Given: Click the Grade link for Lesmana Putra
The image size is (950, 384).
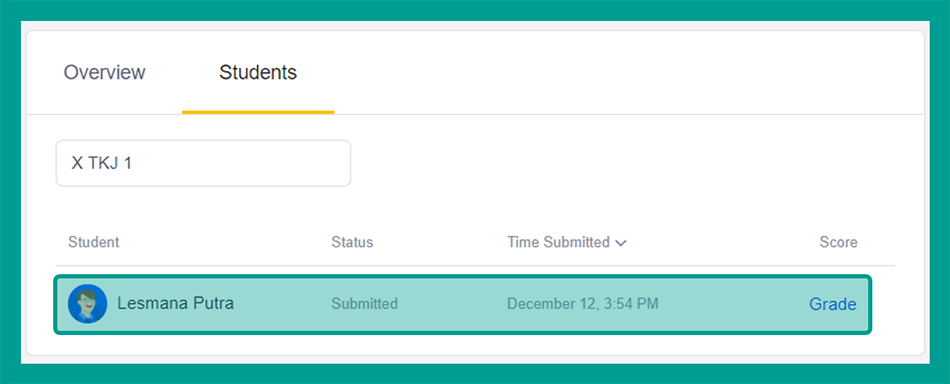Looking at the screenshot, I should click(x=832, y=304).
